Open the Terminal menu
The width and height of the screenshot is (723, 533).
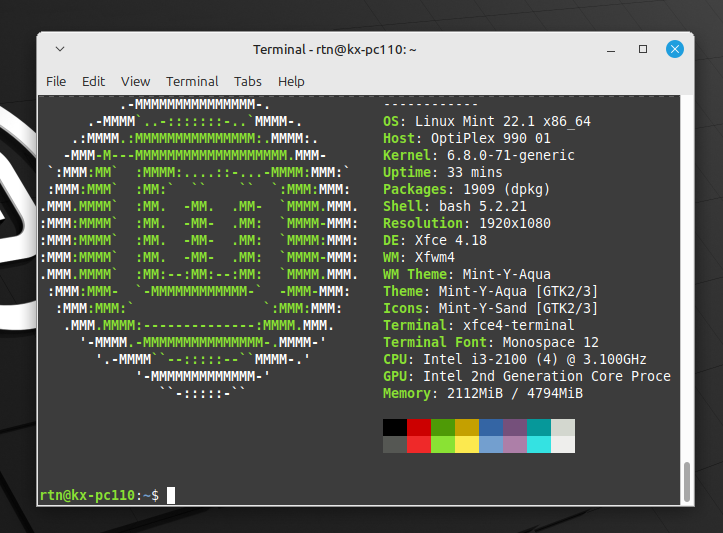click(192, 81)
